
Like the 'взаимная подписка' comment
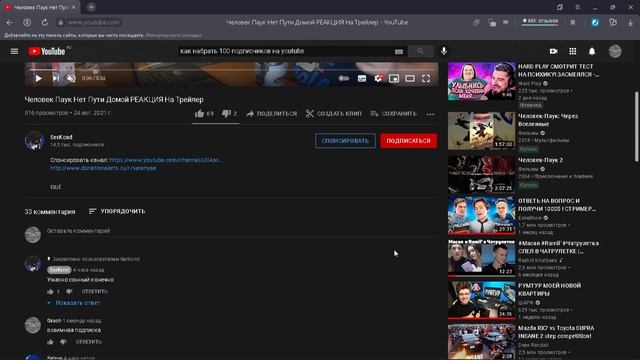click(x=51, y=342)
